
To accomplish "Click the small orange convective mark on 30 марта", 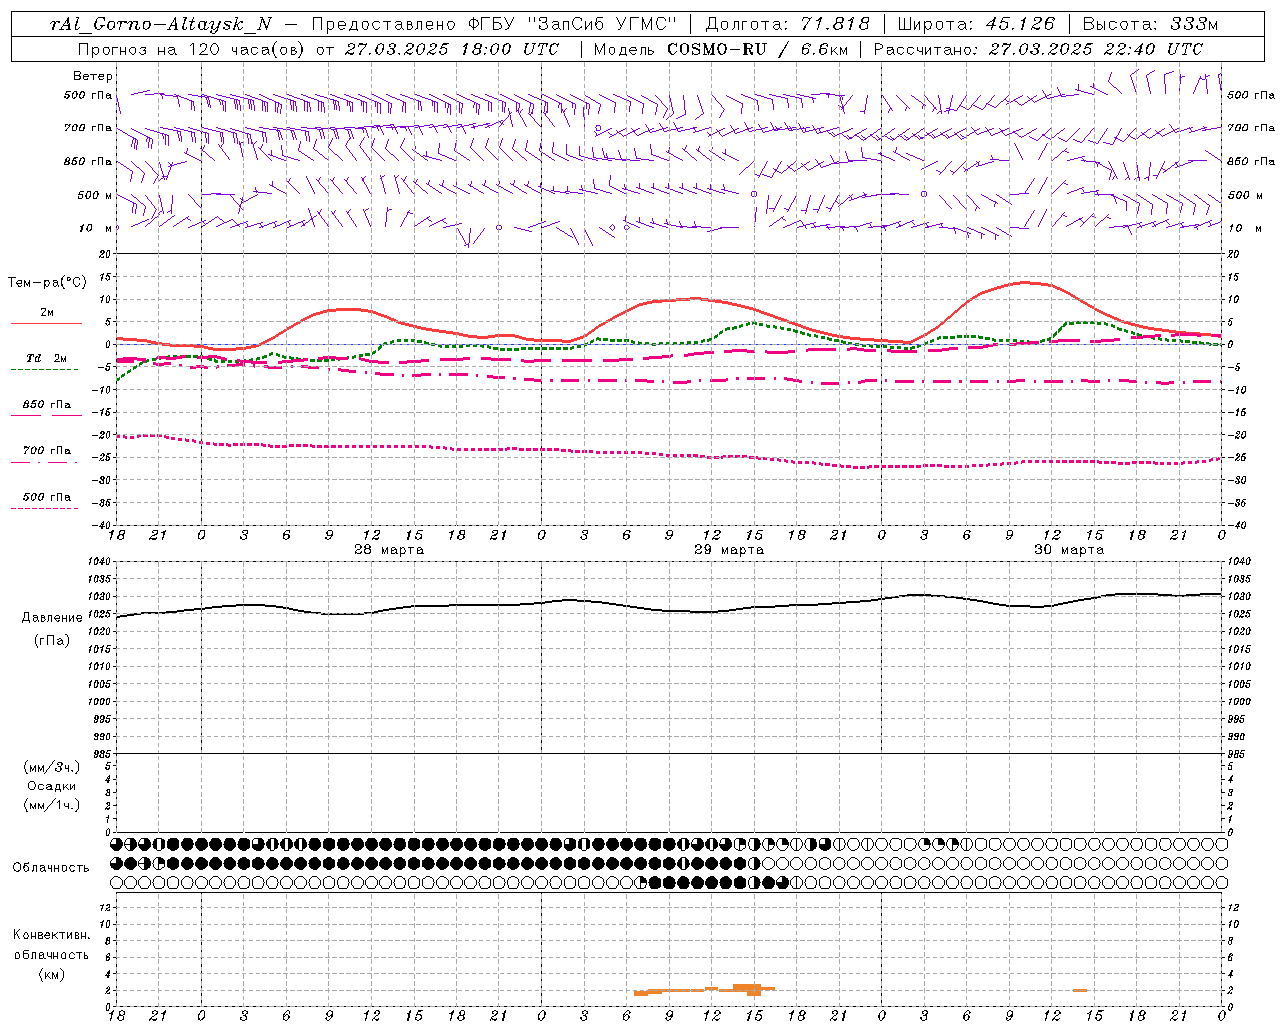I will (x=1080, y=990).
